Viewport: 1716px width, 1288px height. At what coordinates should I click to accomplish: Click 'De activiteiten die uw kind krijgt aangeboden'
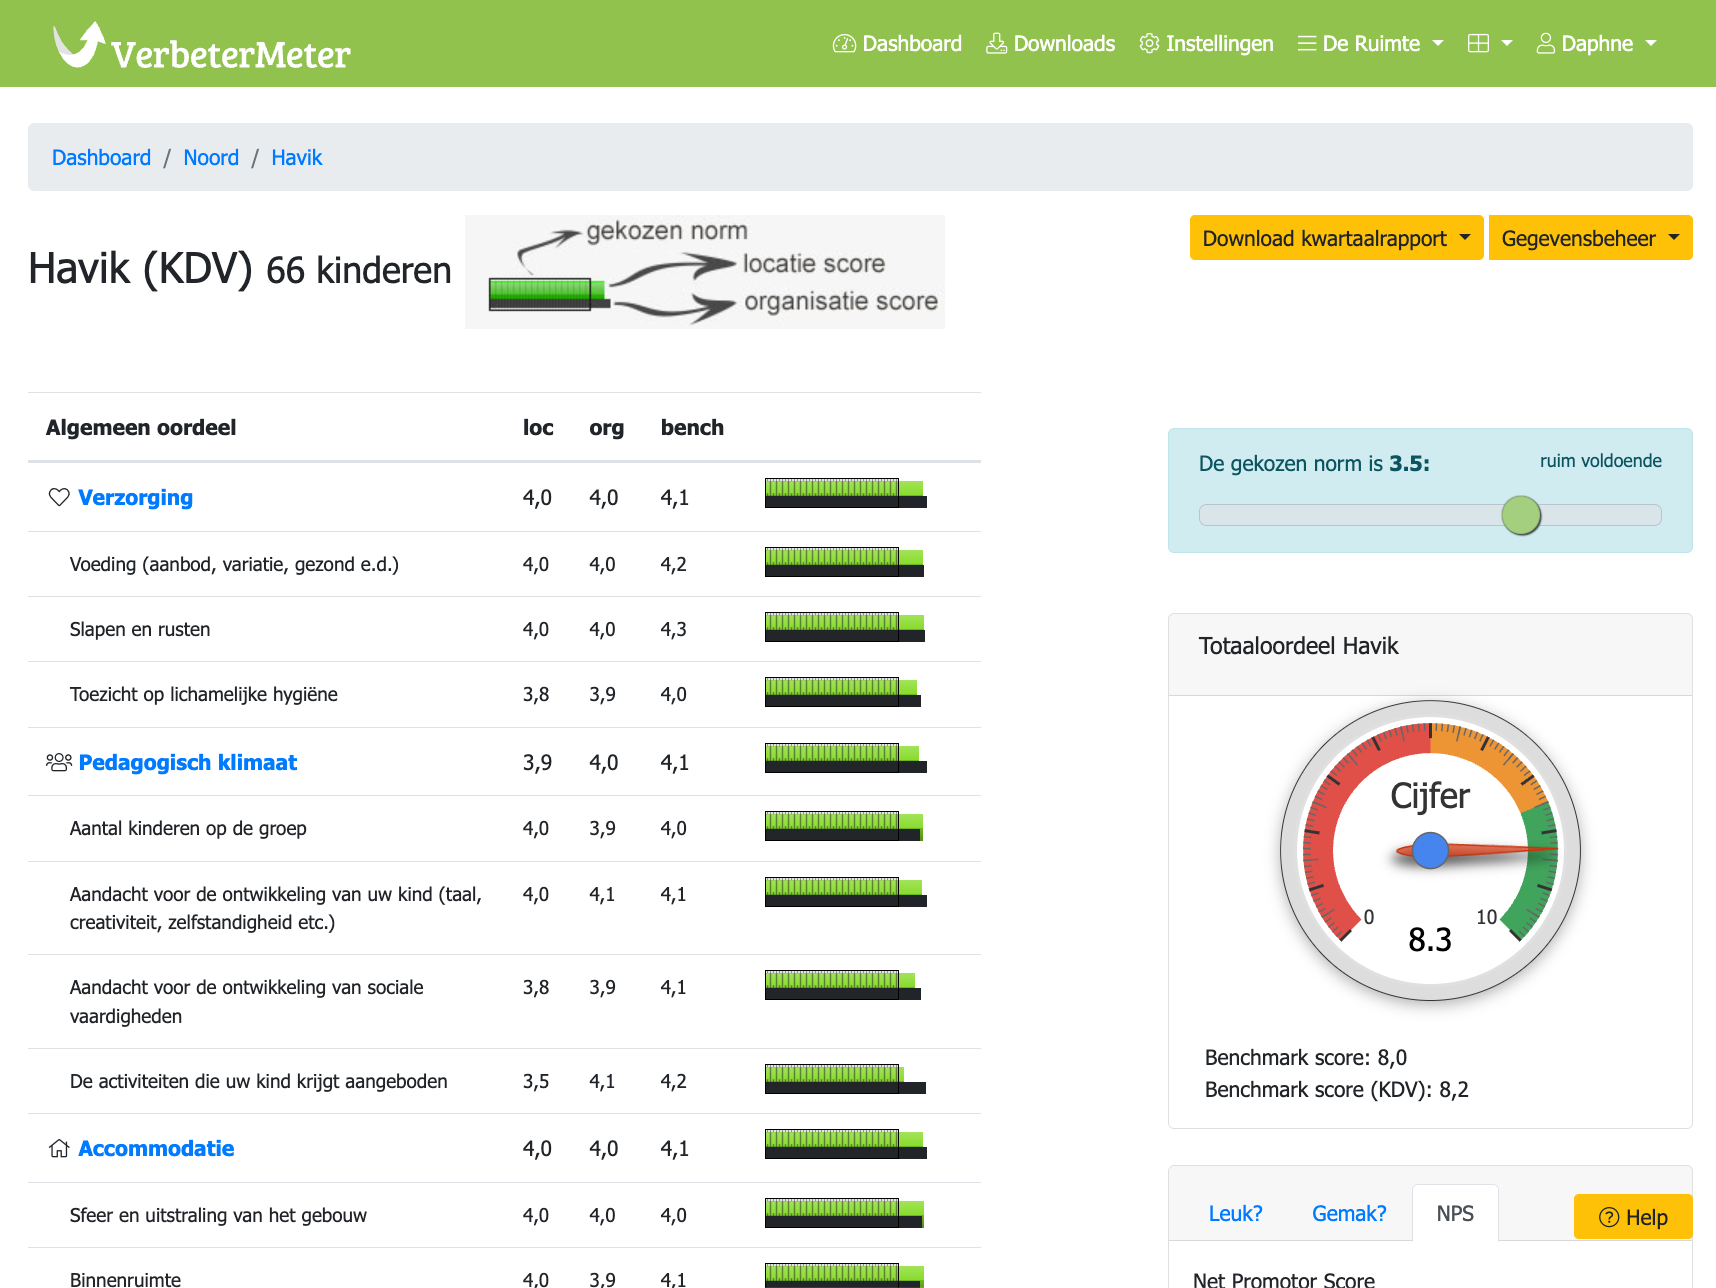[x=259, y=1081]
